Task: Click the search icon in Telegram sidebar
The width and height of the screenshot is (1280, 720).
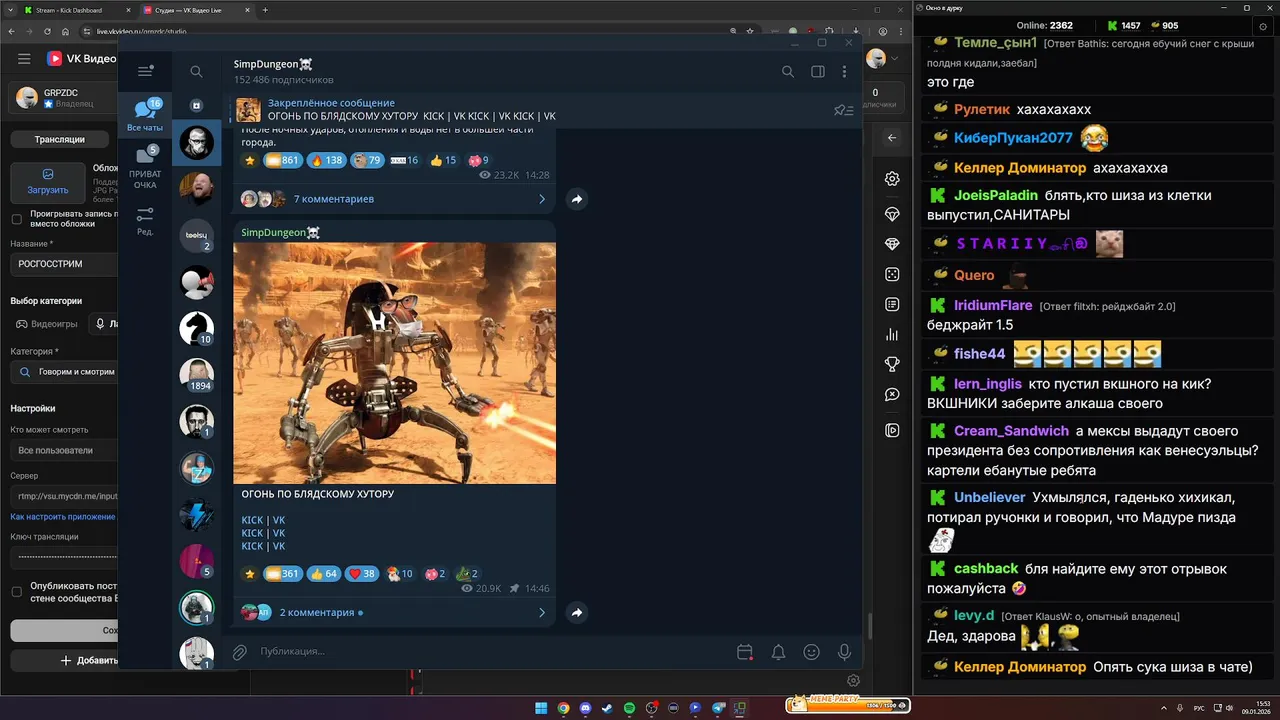Action: 196,71
